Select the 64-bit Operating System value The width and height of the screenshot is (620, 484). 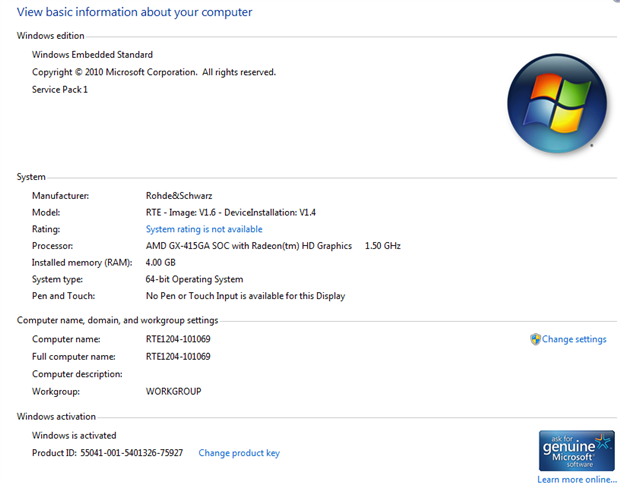pyautogui.click(x=194, y=279)
